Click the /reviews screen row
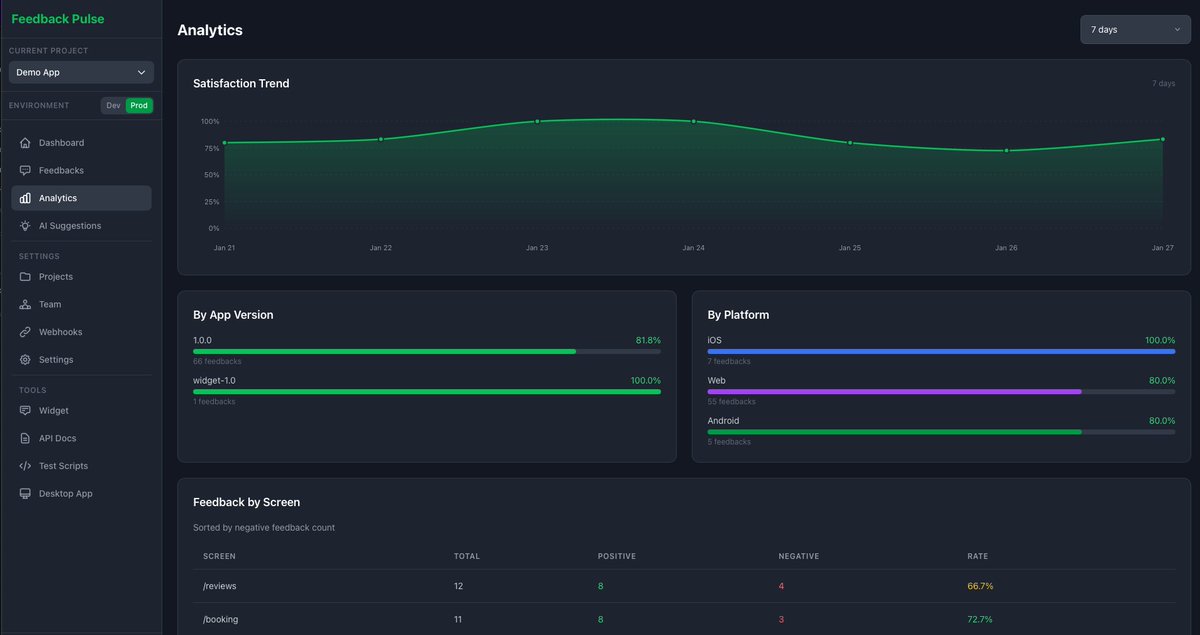1200x635 pixels. pyautogui.click(x=684, y=586)
